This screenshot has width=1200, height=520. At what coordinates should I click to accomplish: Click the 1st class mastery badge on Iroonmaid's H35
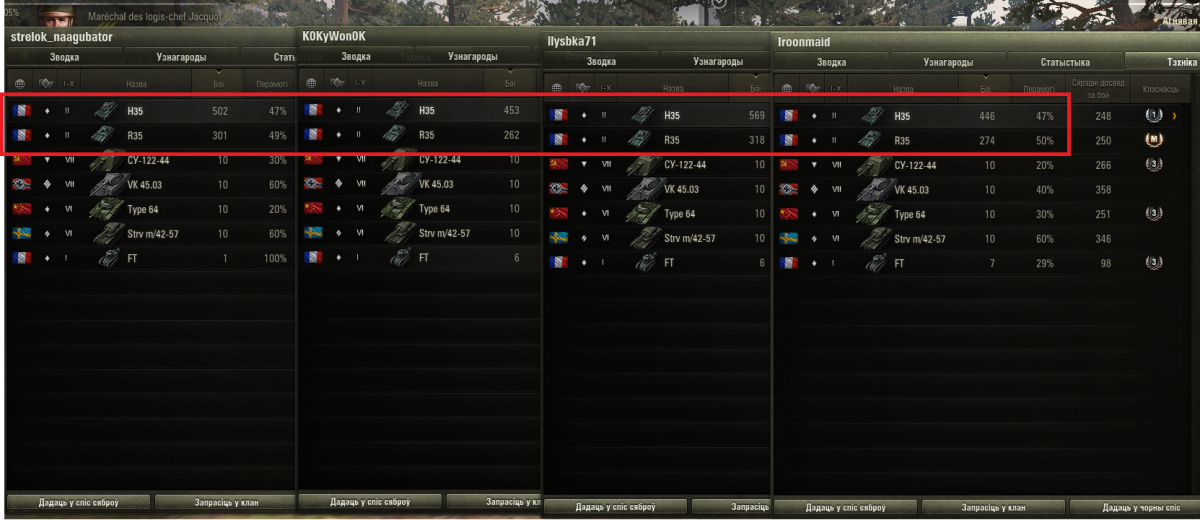[x=1154, y=116]
